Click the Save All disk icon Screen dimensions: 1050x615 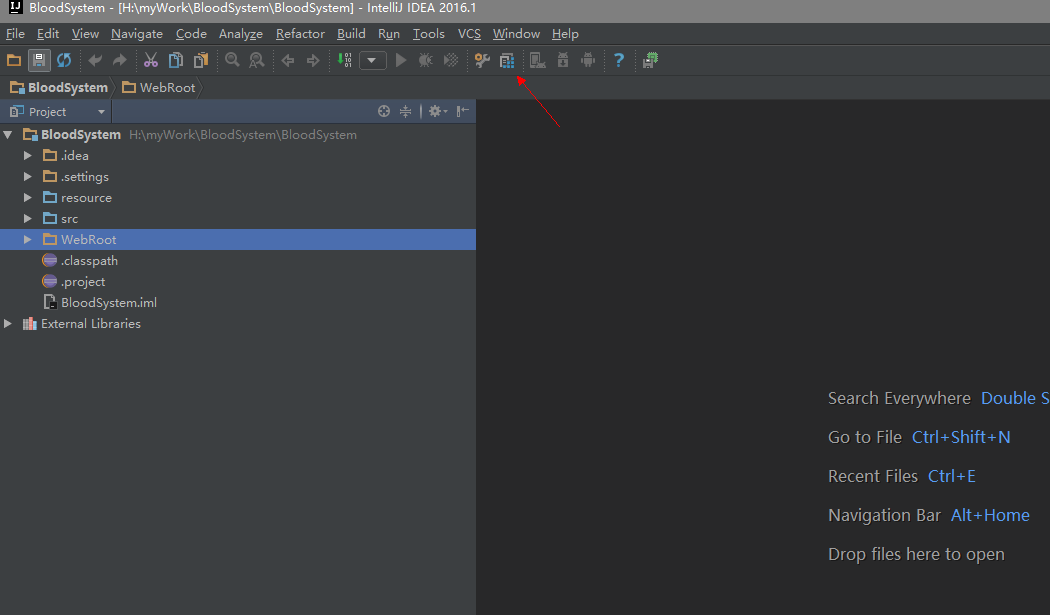(39, 60)
